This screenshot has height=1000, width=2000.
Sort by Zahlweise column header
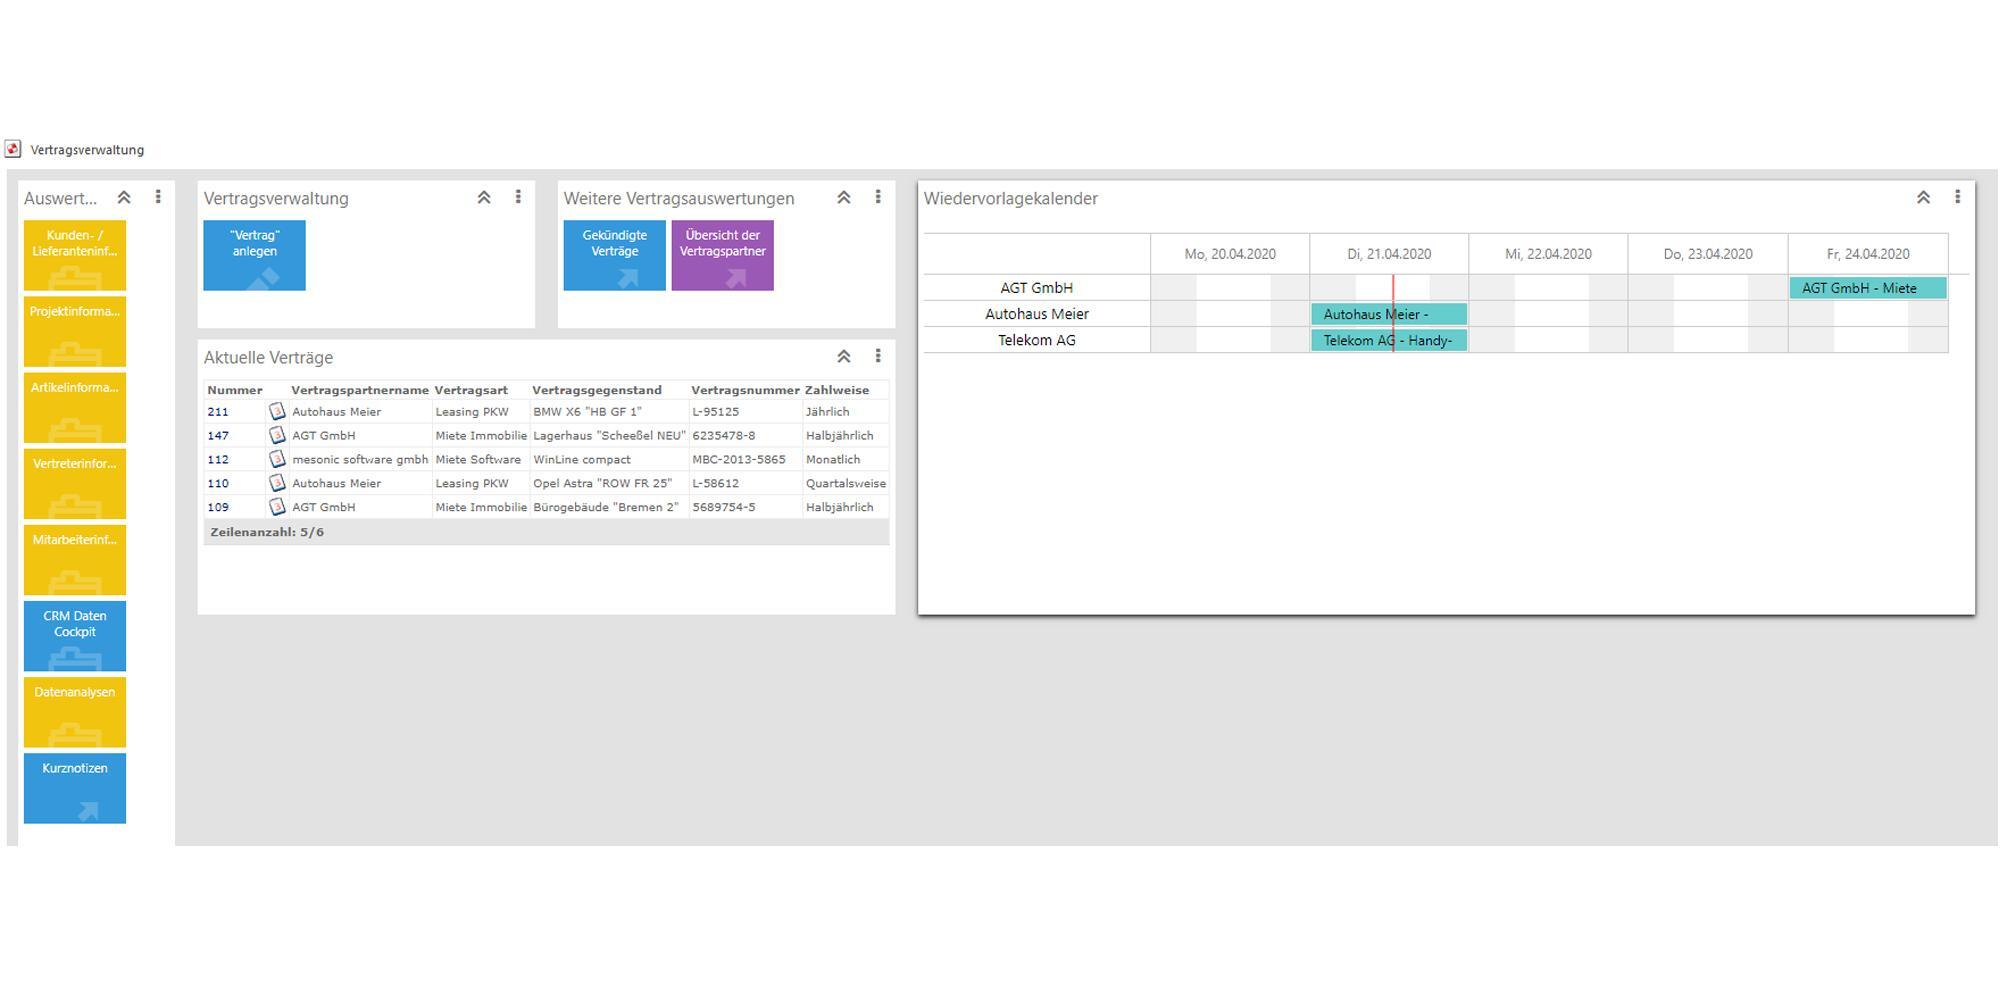[837, 390]
